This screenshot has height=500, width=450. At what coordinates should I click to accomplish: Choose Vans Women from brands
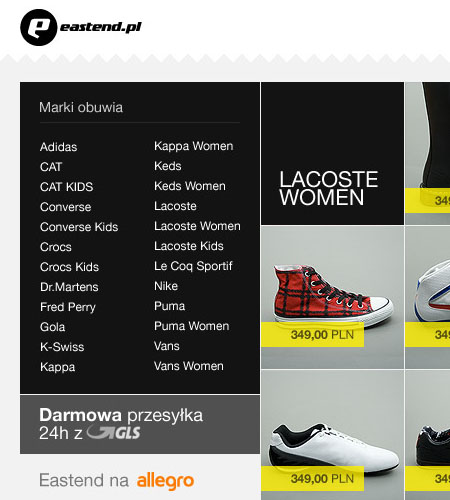point(189,366)
